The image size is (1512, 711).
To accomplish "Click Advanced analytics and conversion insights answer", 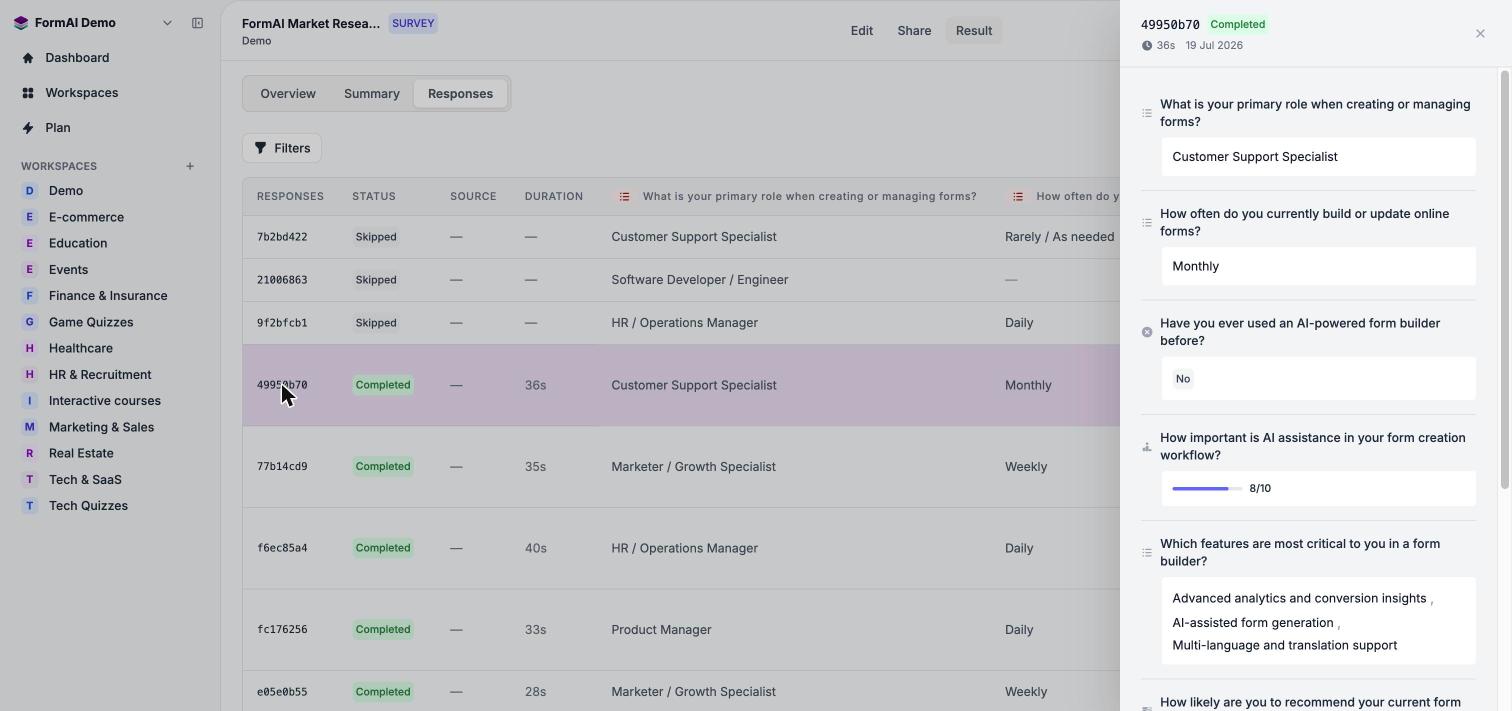I will [1299, 598].
